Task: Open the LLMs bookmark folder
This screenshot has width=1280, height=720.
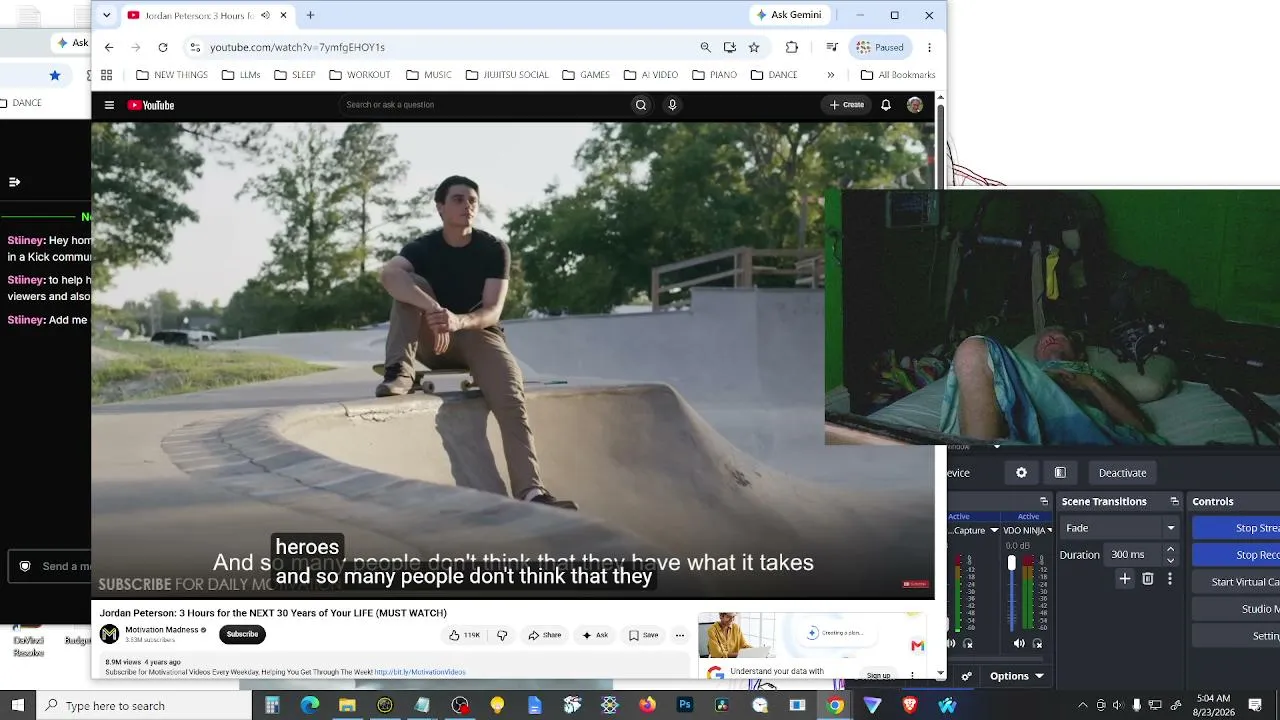Action: [x=241, y=75]
